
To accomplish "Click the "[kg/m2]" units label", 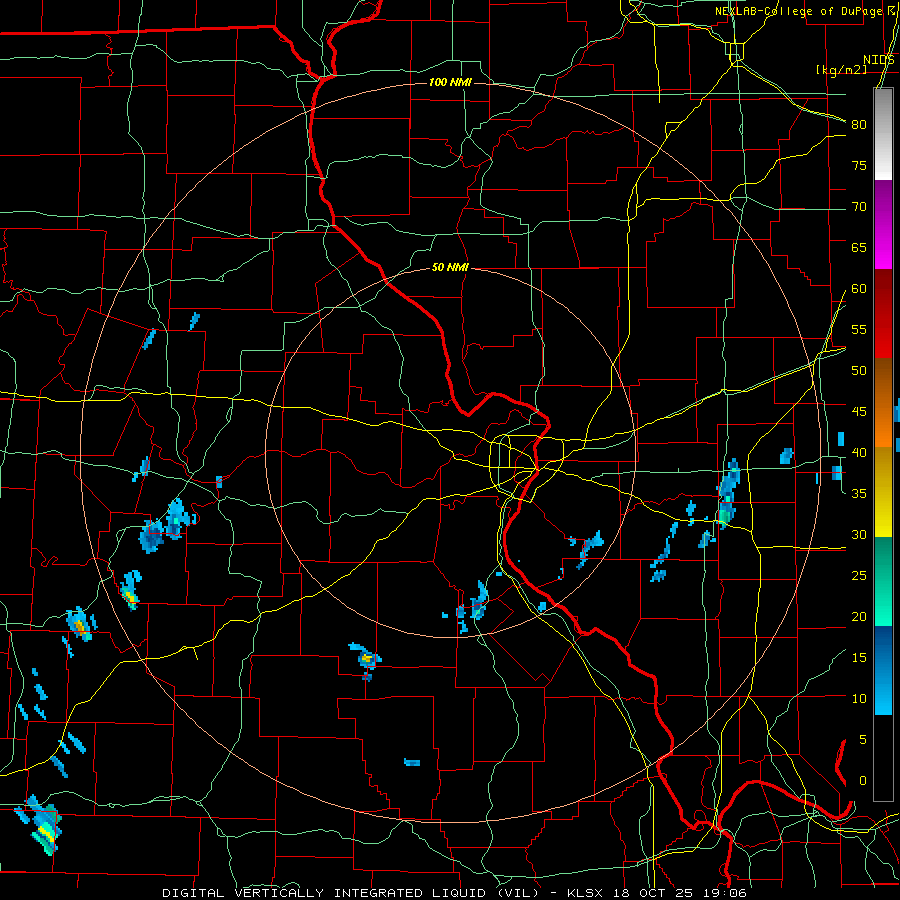I will coord(841,69).
